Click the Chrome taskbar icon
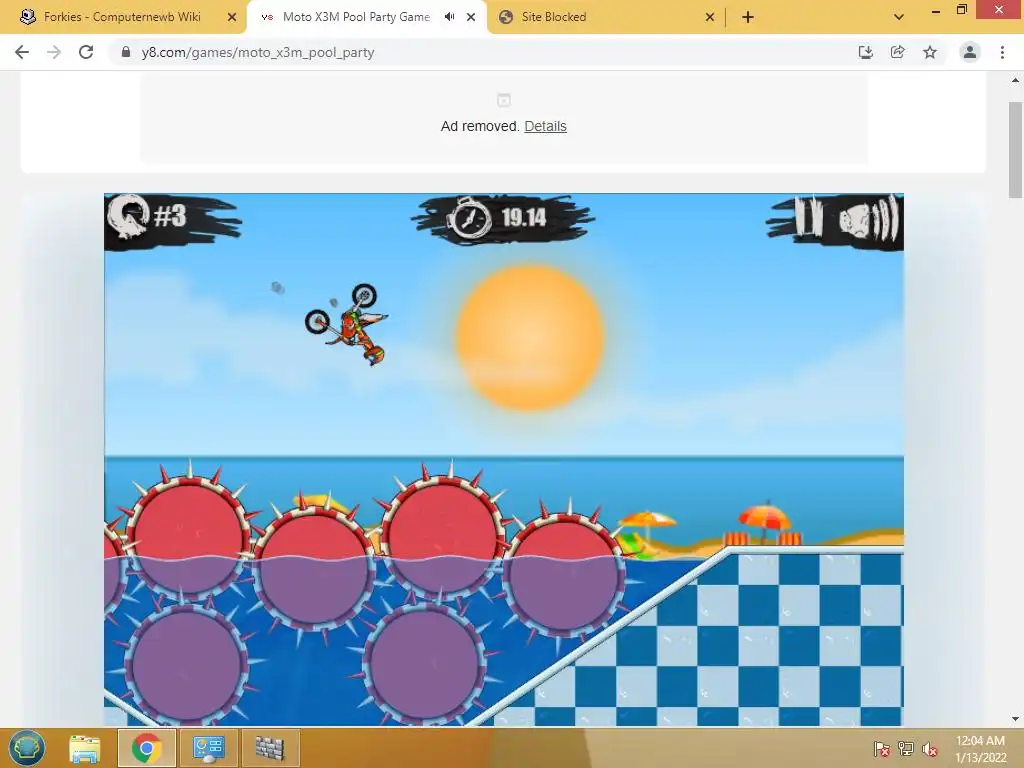1024x768 pixels. (146, 748)
